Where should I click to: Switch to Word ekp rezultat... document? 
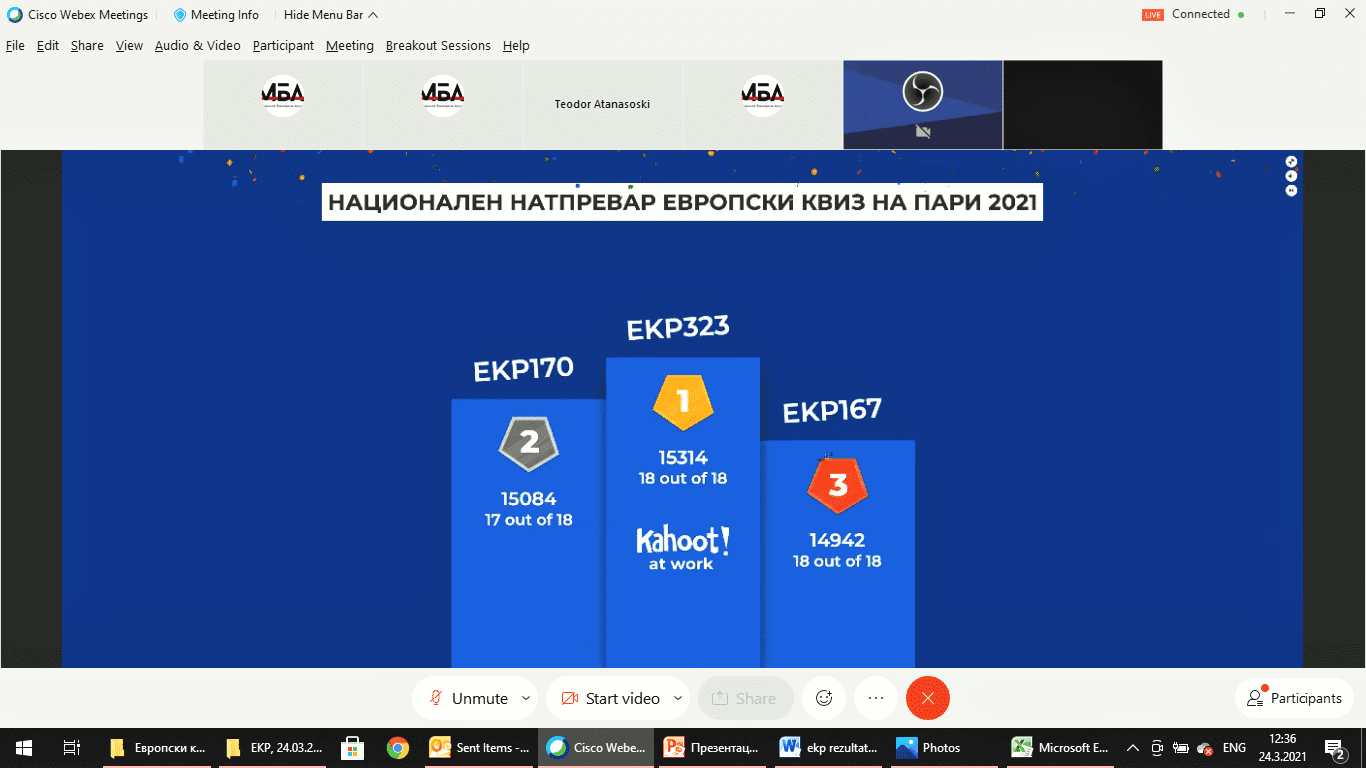(x=829, y=748)
